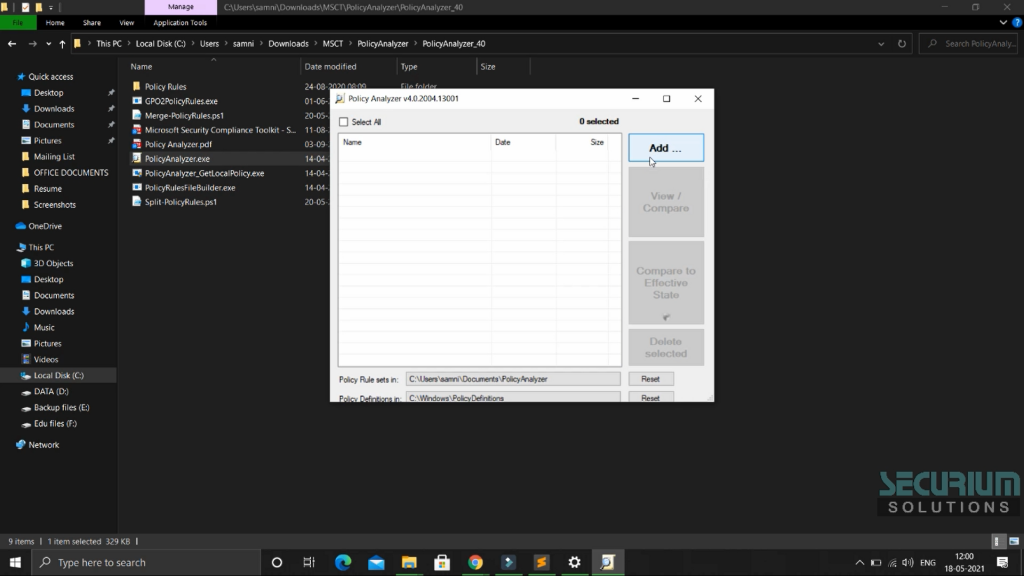Open Edu files (F:) drive
Image resolution: width=1024 pixels, height=576 pixels.
click(55, 423)
